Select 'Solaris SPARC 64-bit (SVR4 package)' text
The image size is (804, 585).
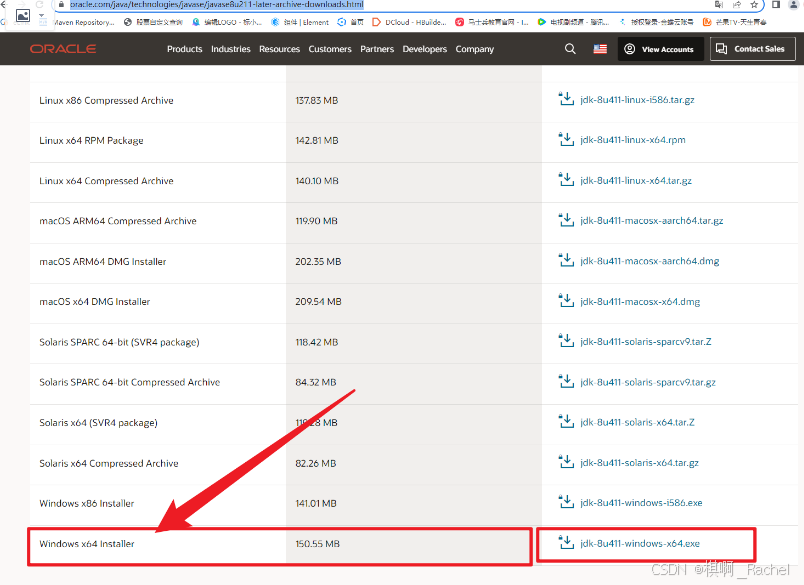pos(119,342)
